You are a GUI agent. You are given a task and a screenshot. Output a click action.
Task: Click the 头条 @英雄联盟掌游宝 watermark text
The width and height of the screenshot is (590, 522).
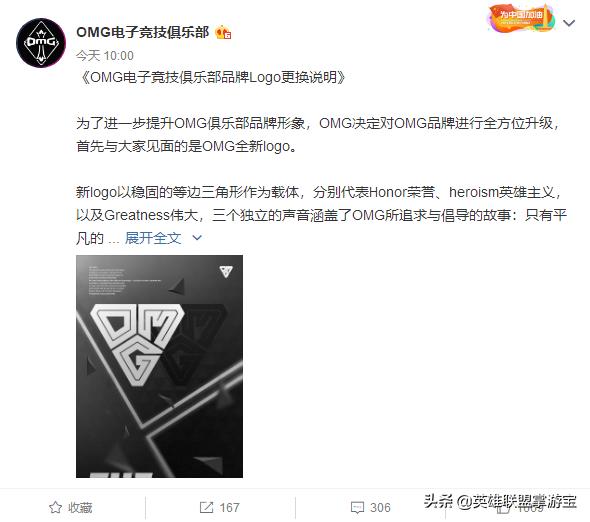(x=500, y=502)
